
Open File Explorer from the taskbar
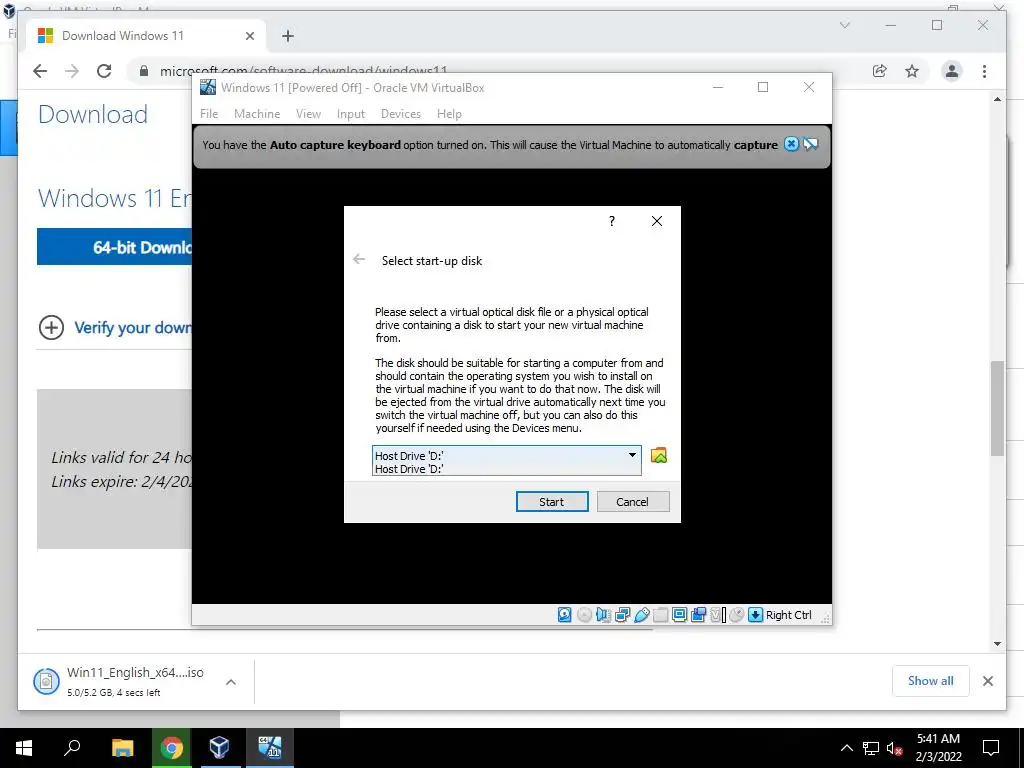tap(122, 748)
